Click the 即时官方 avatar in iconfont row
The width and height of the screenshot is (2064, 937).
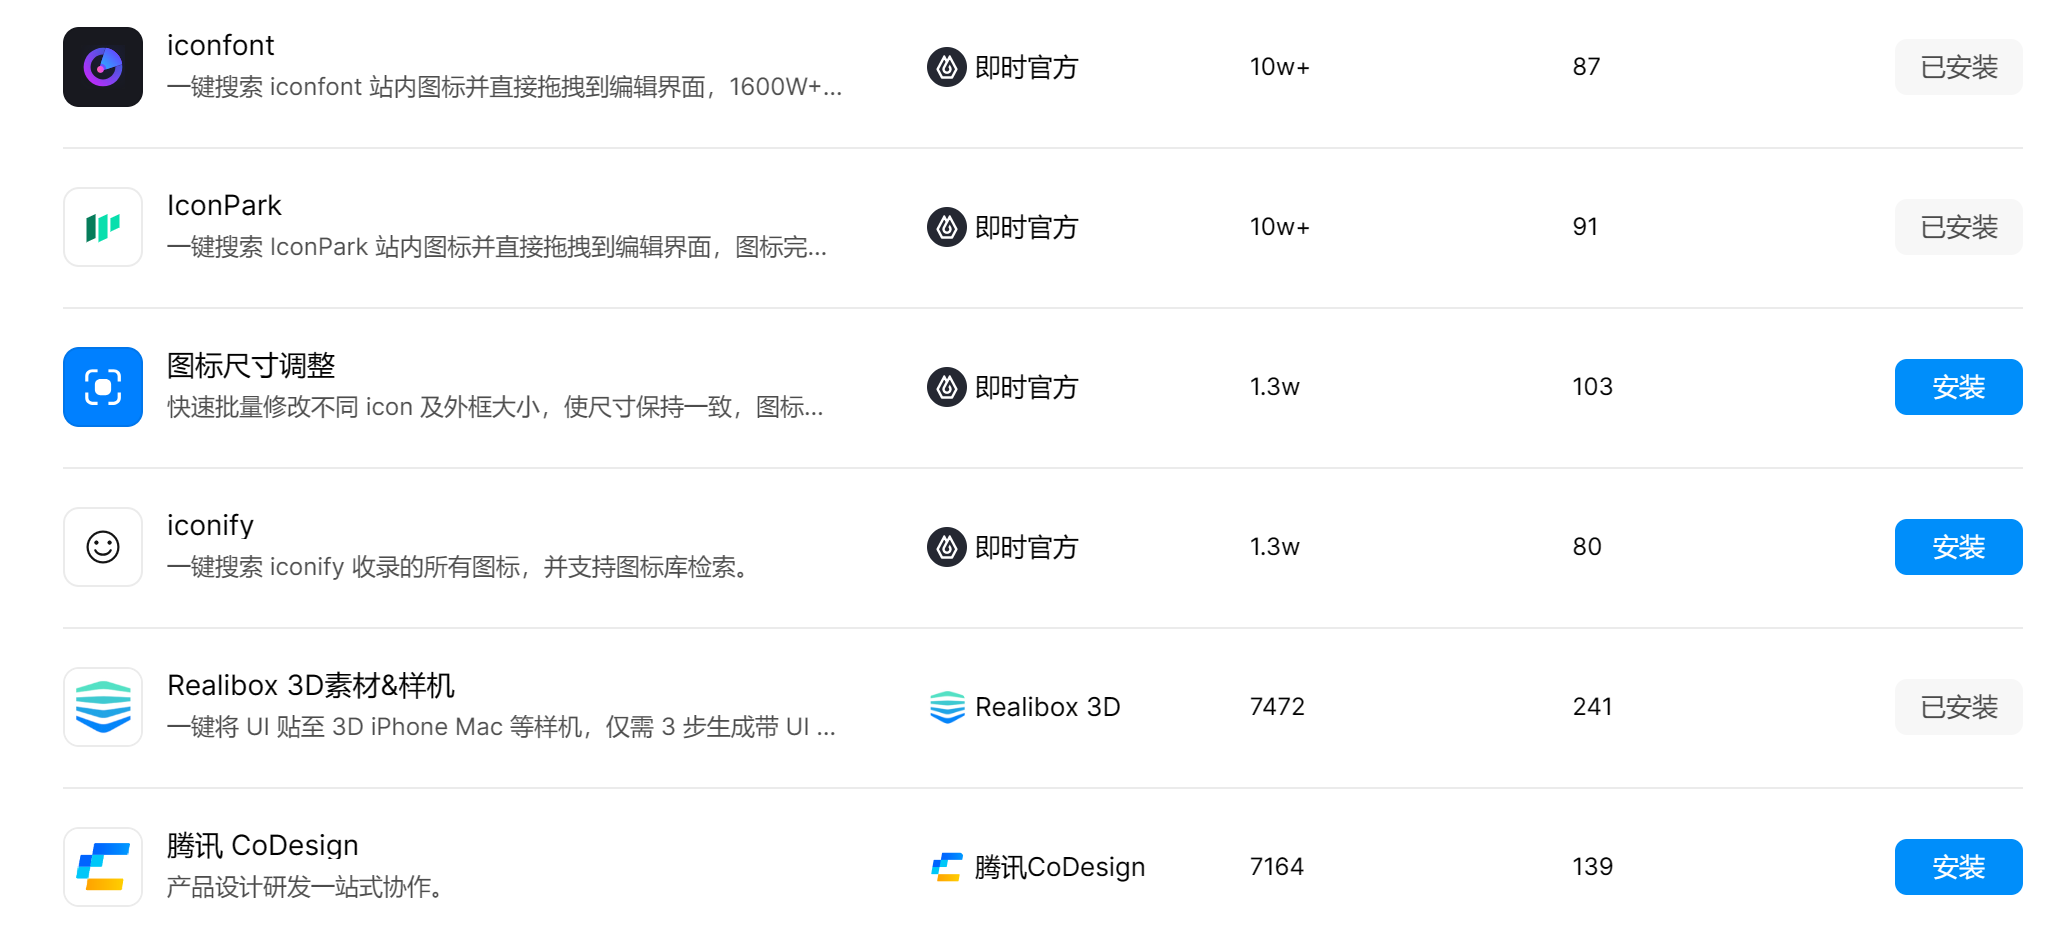coord(946,67)
